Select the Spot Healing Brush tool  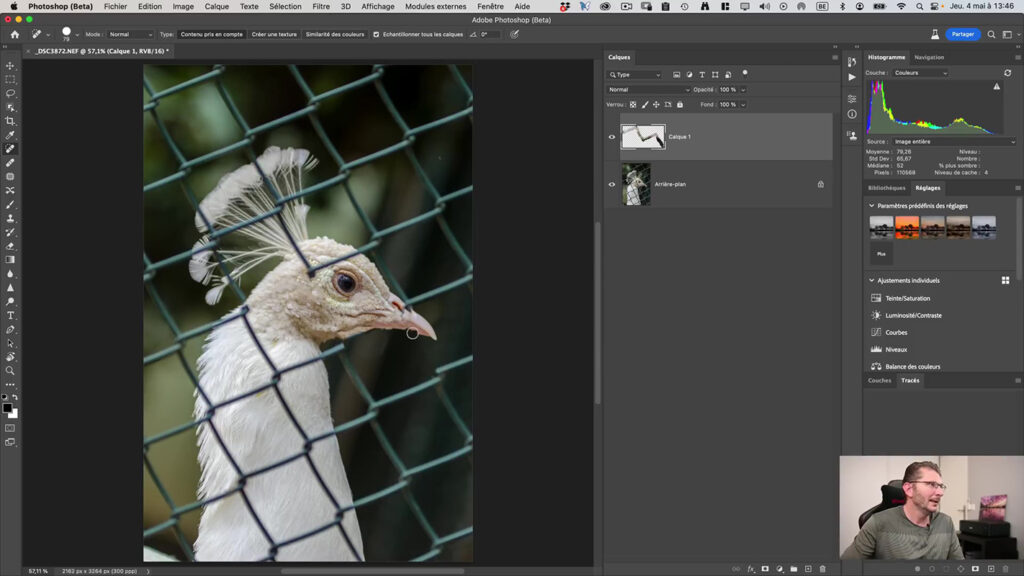click(10, 149)
